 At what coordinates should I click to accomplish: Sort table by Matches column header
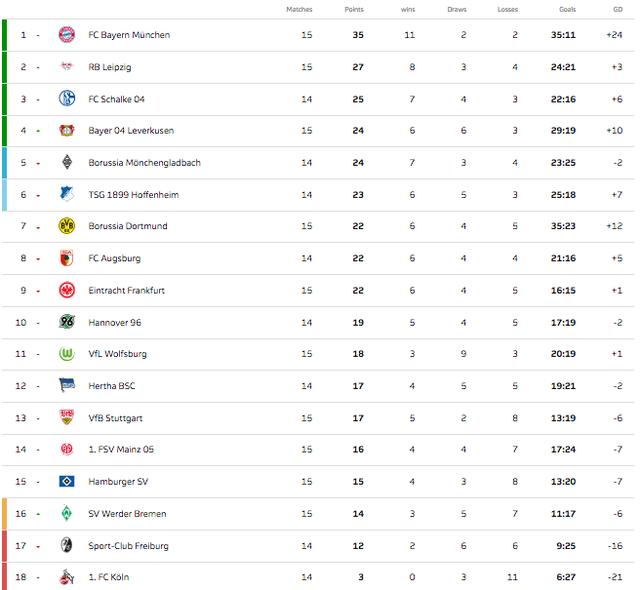coord(299,9)
